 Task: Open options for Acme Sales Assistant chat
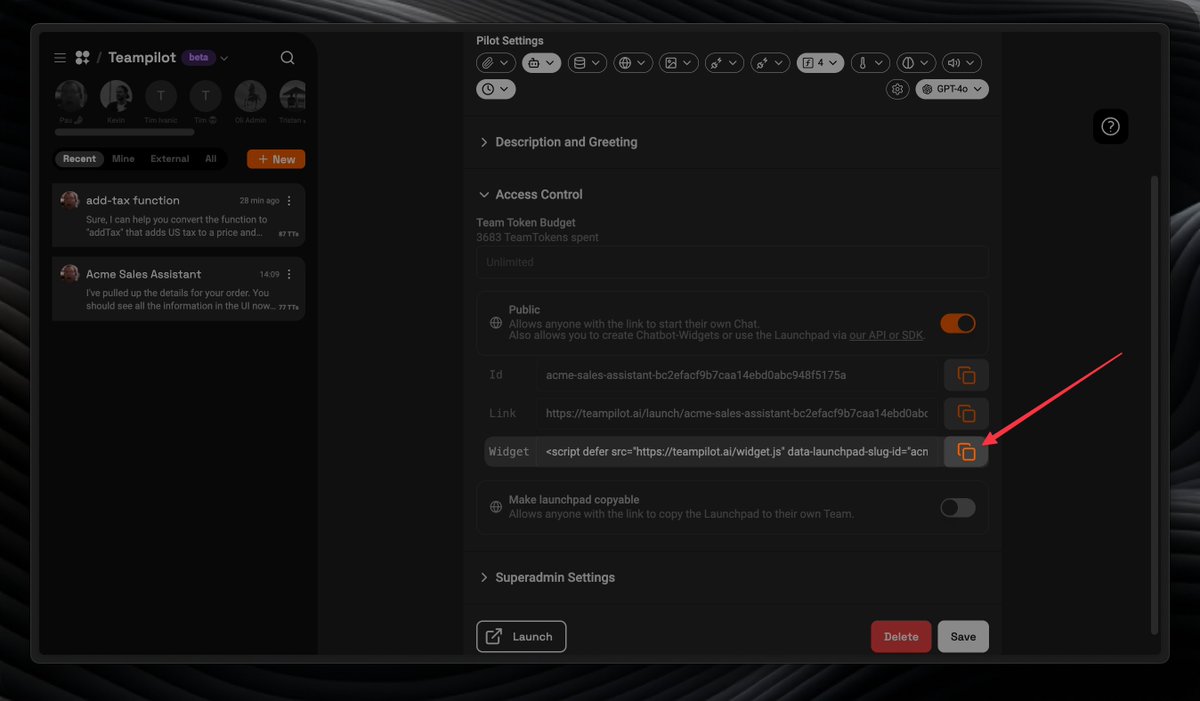click(290, 274)
